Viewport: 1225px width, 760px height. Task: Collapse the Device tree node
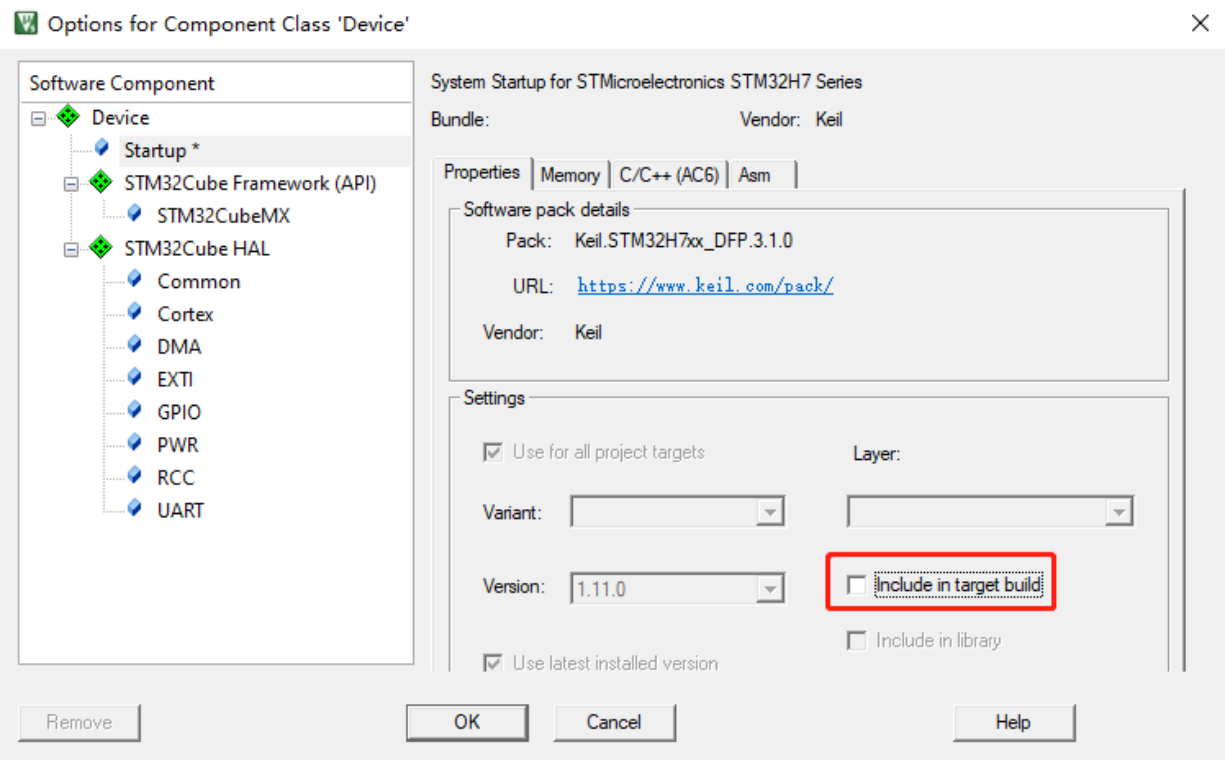click(38, 118)
